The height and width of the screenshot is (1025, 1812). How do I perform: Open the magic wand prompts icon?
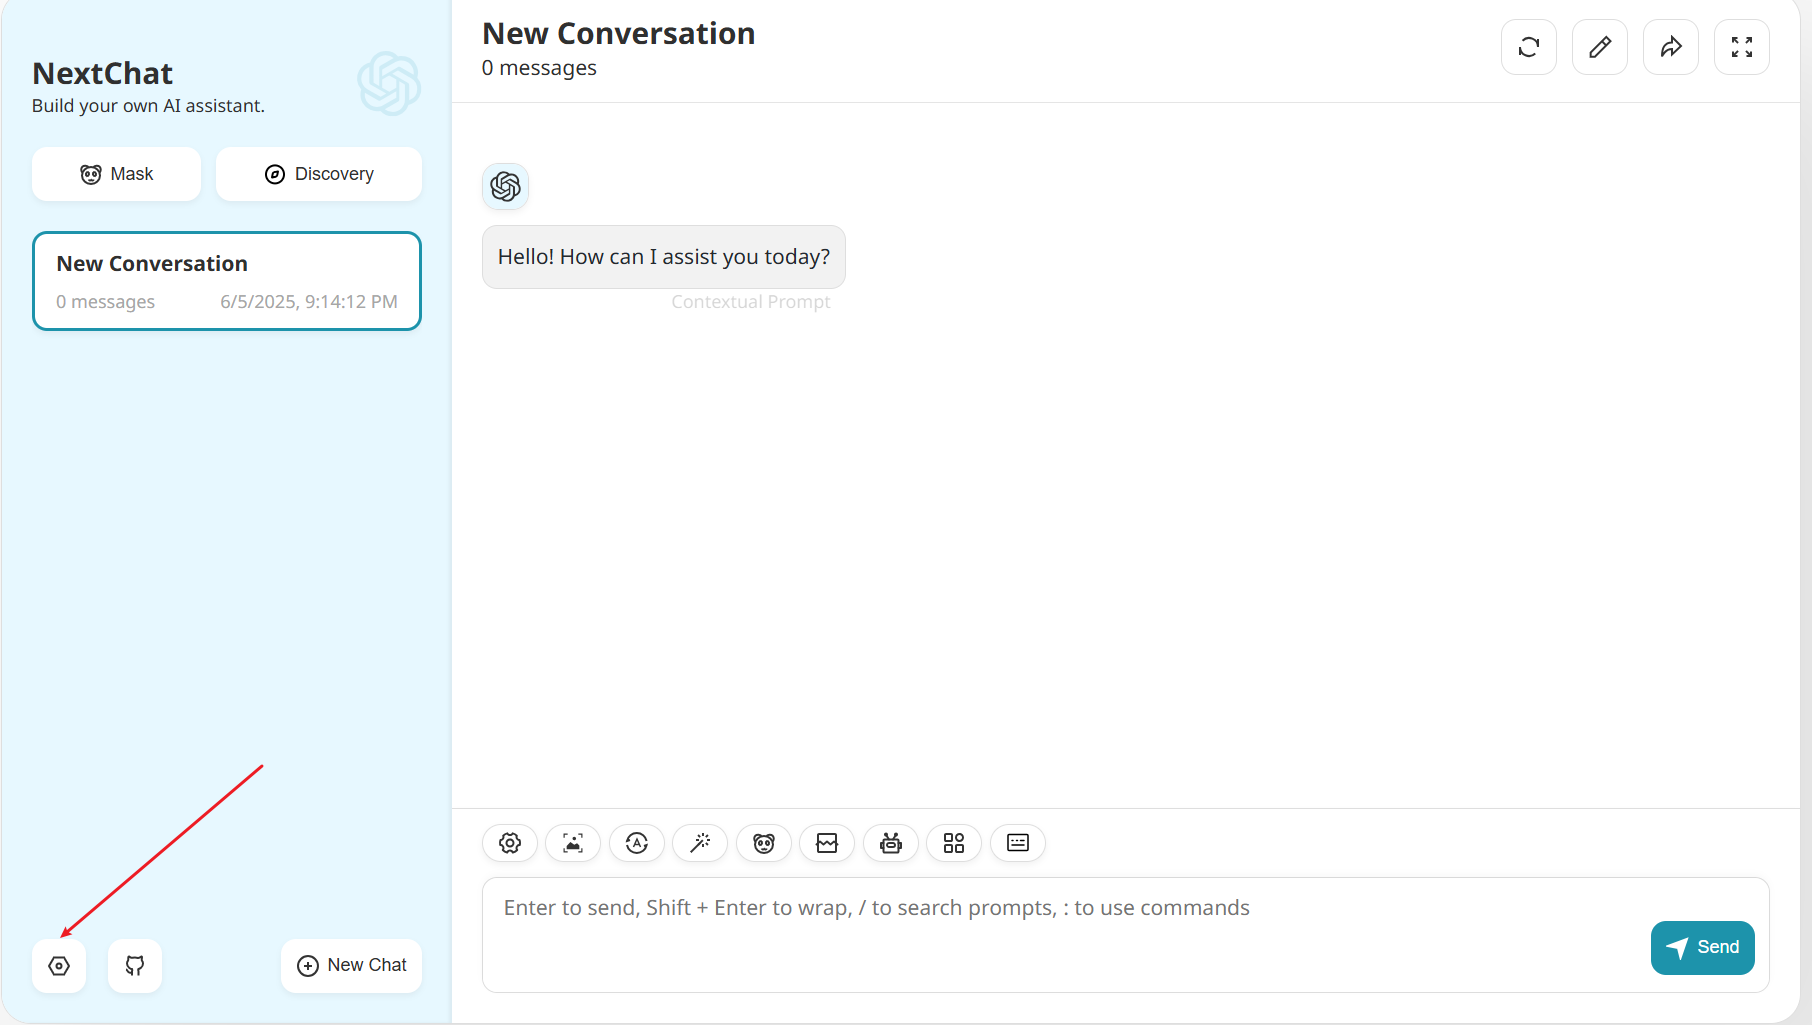tap(700, 843)
